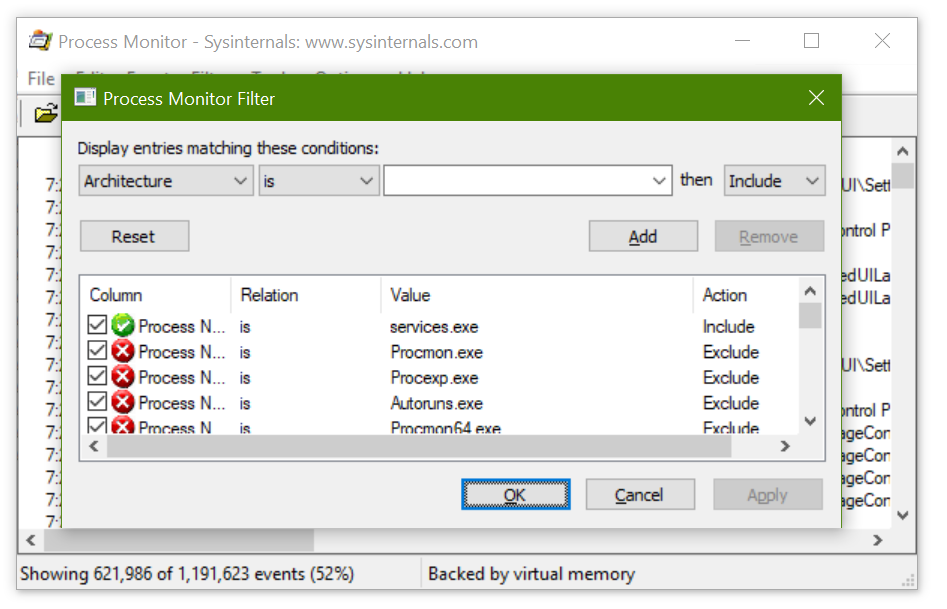
Task: Click the Reset button
Action: coord(134,236)
